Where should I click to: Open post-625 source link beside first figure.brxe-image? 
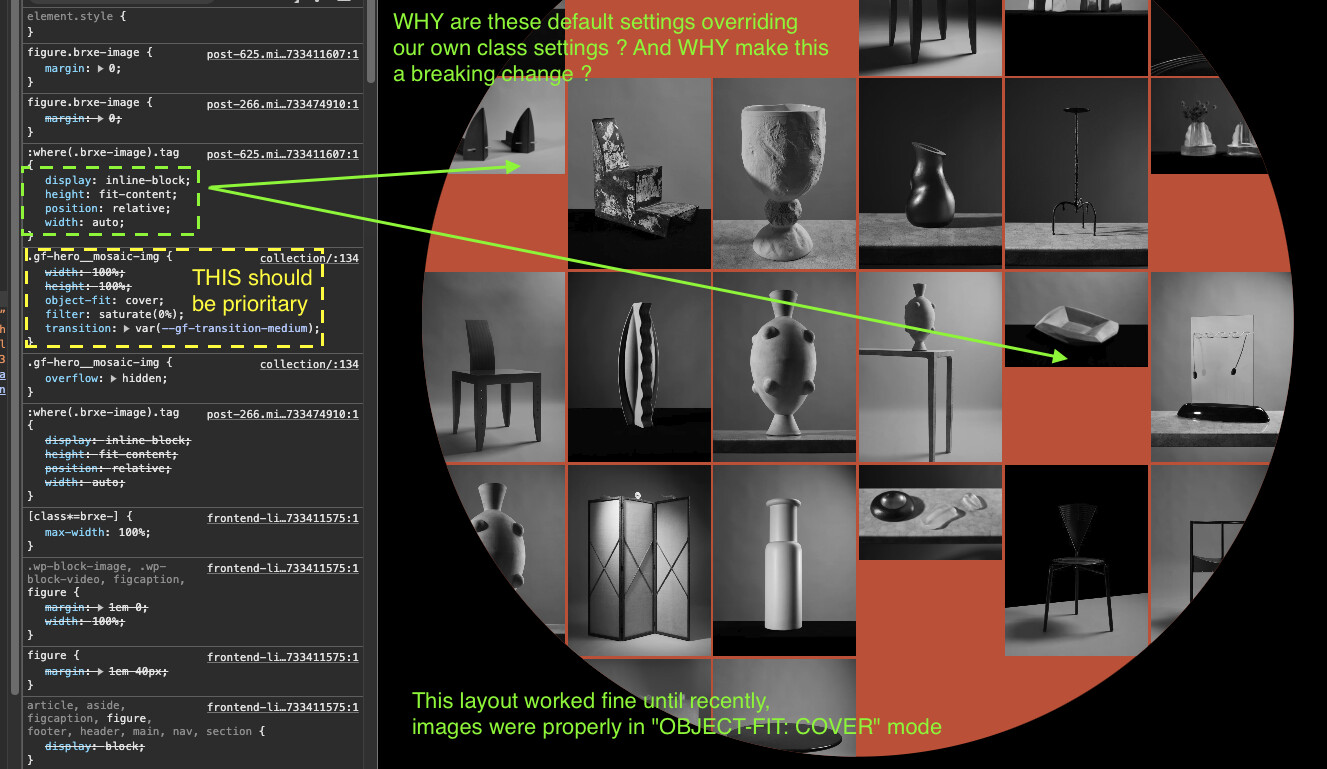[282, 53]
